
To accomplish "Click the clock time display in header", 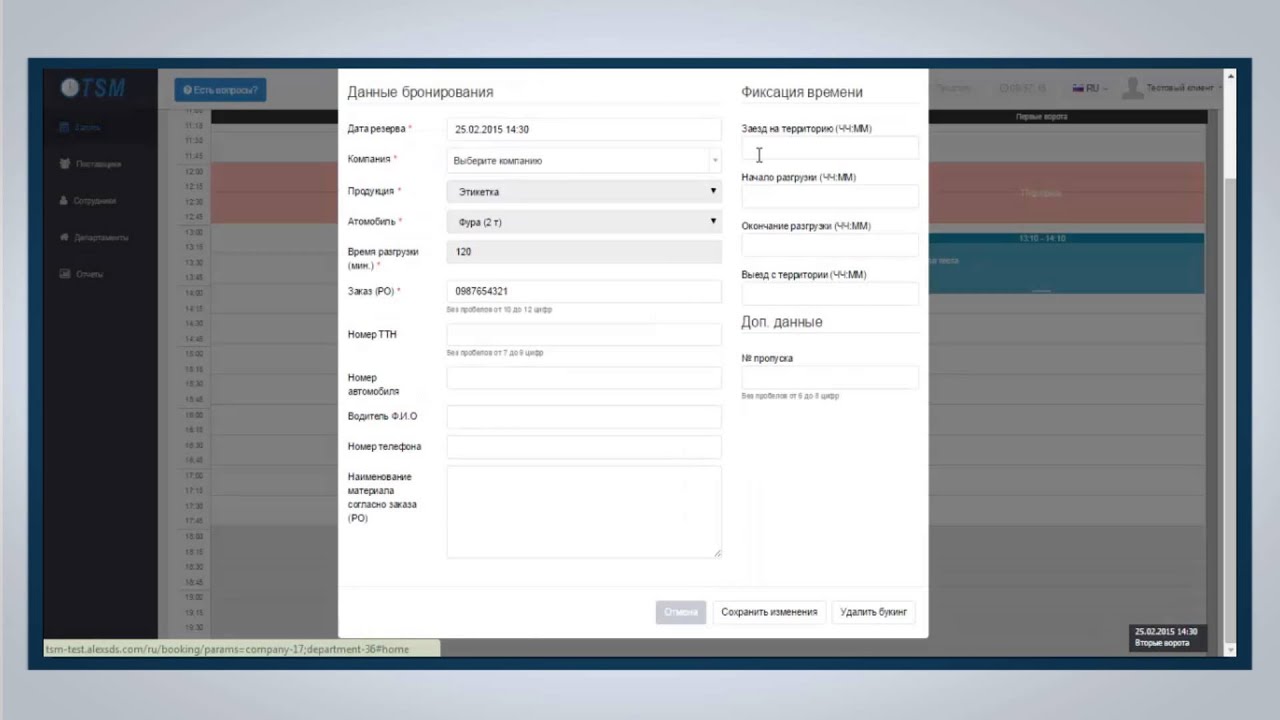I will click(x=1022, y=89).
